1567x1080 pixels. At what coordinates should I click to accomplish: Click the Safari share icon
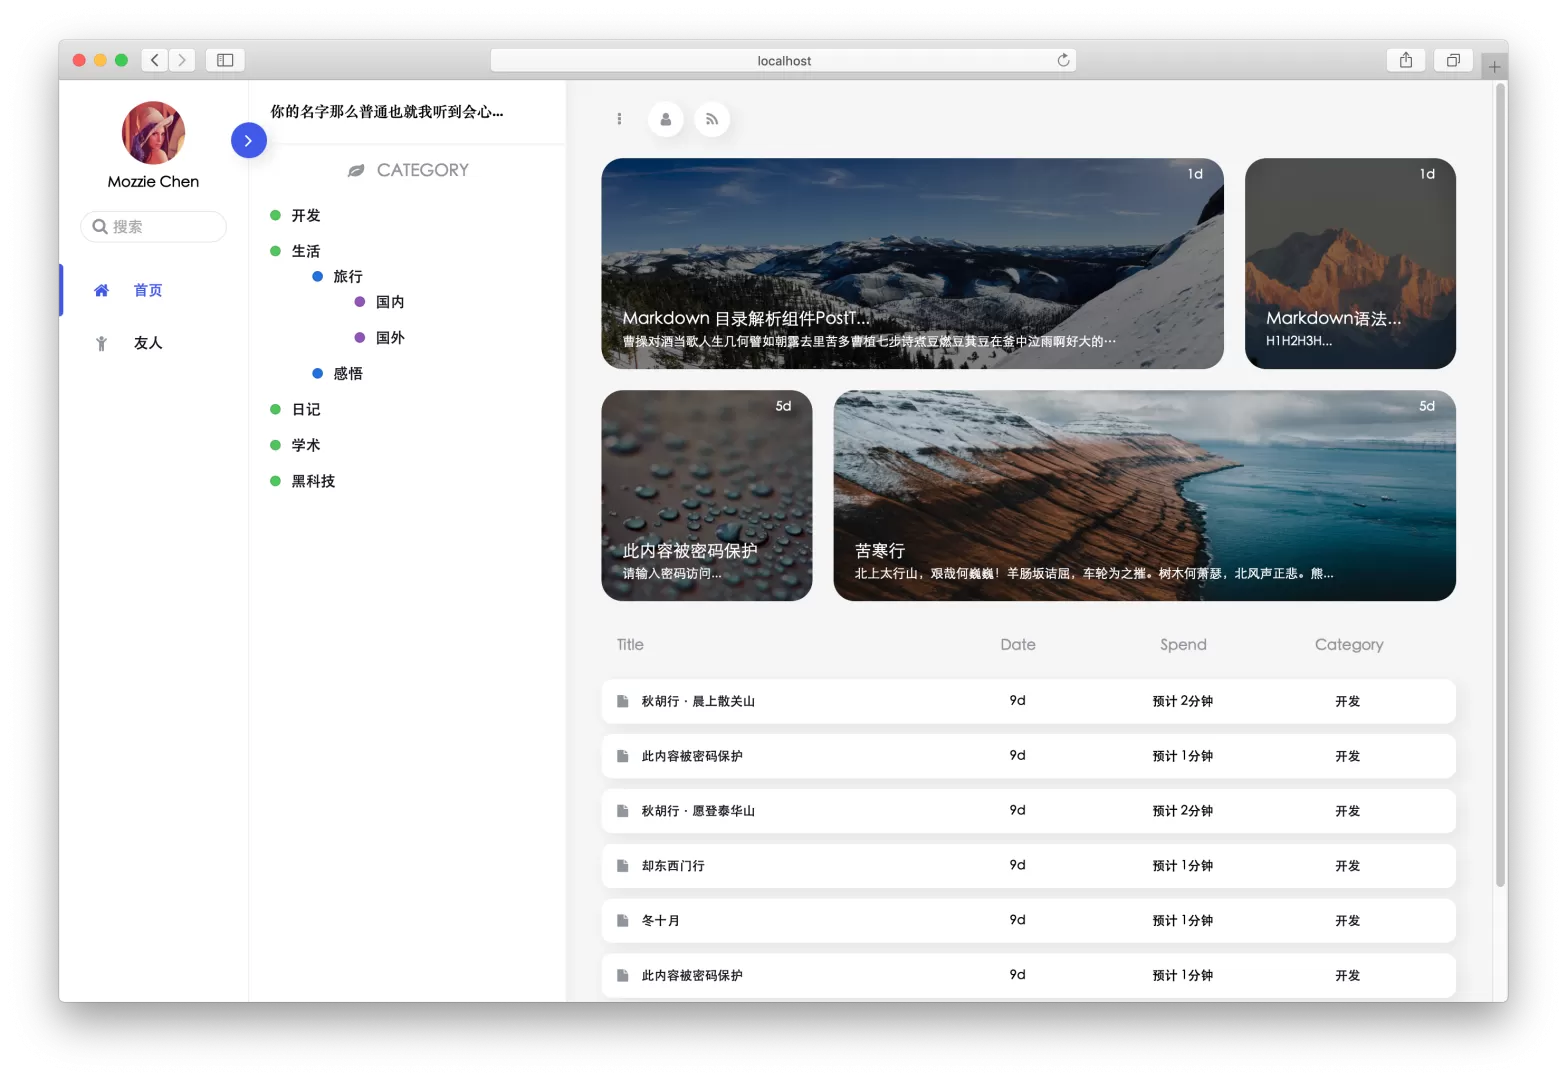click(x=1406, y=60)
